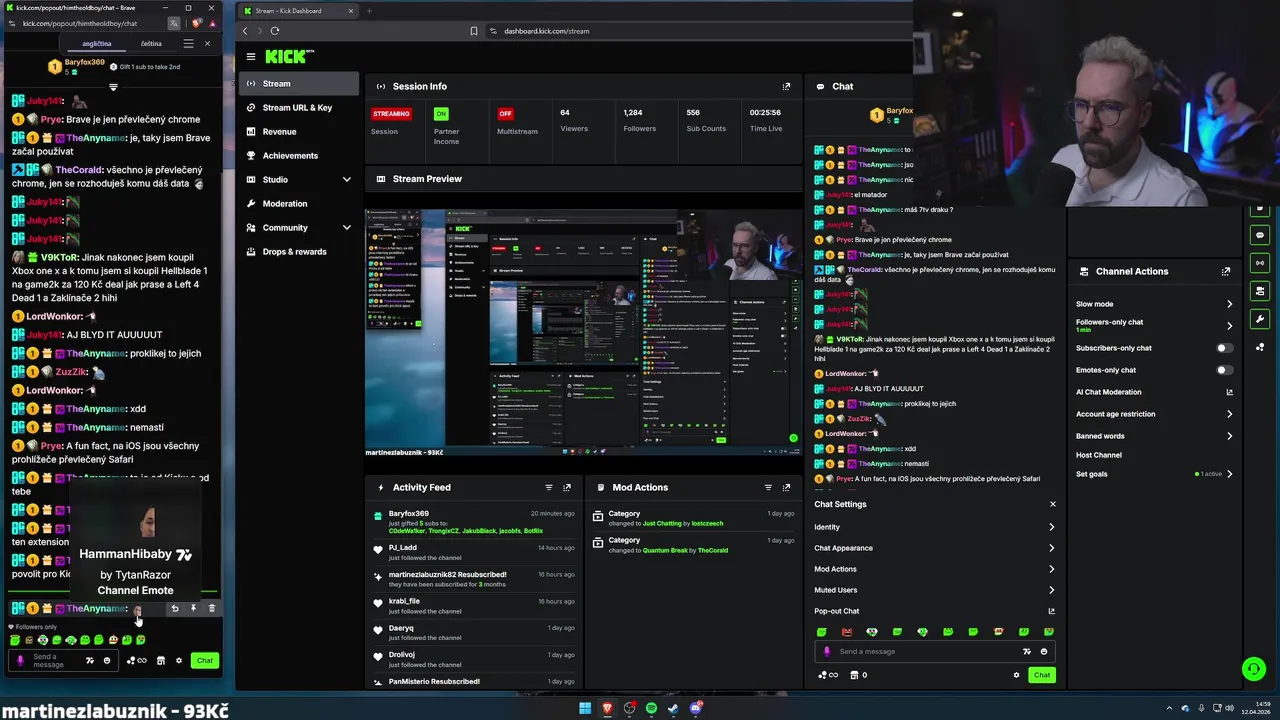Toggle Emotes-only chat switch
1280x720 pixels.
[x=1224, y=370]
